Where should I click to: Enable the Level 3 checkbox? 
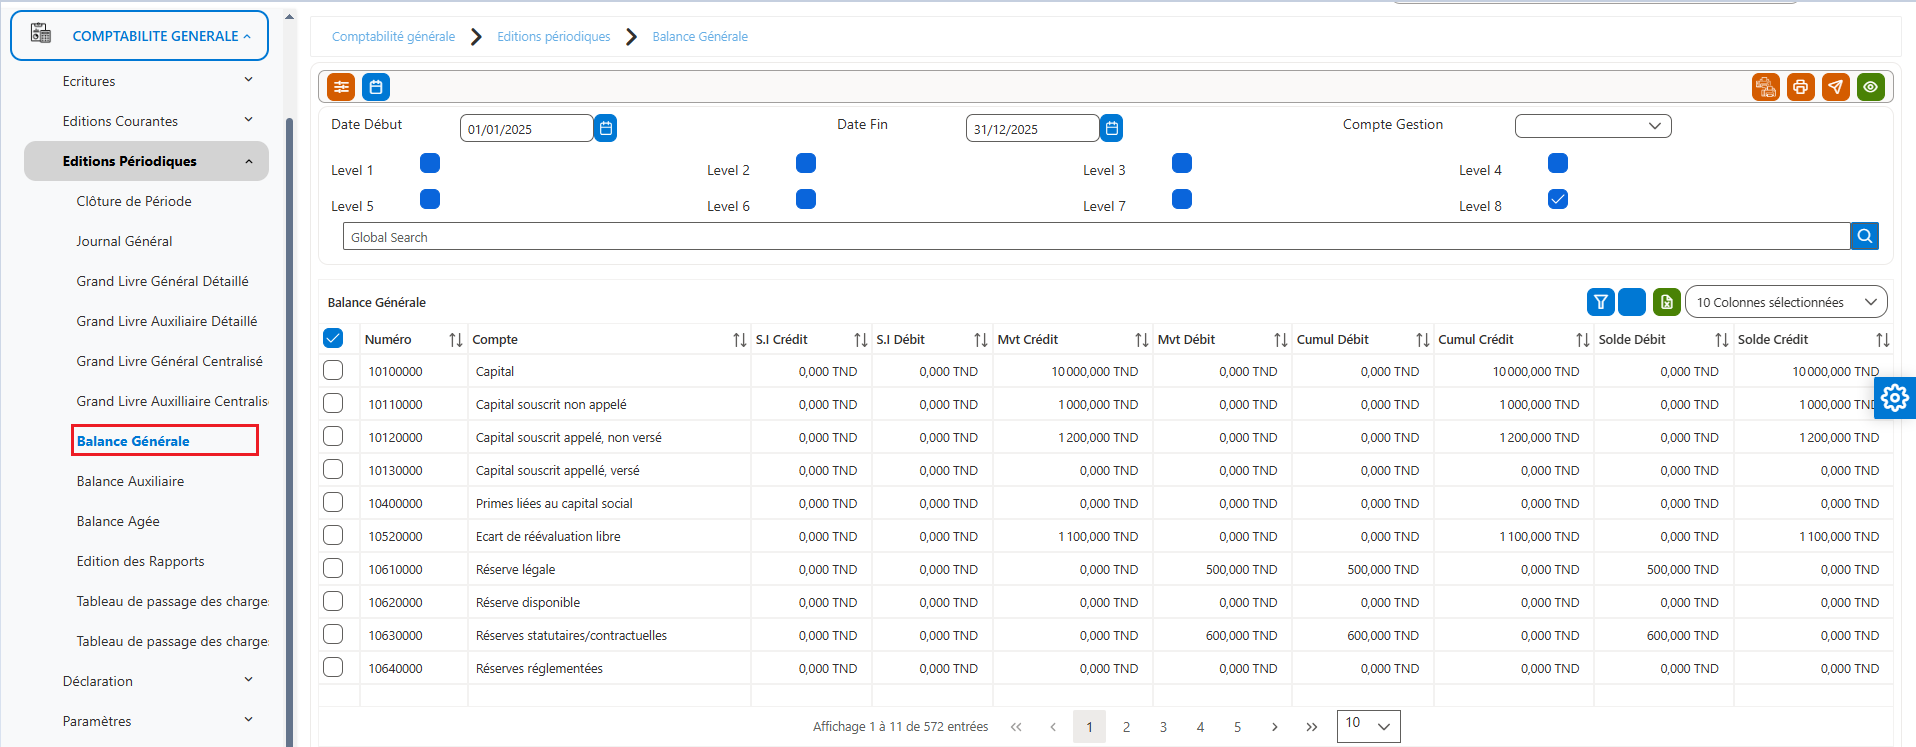tap(1181, 163)
